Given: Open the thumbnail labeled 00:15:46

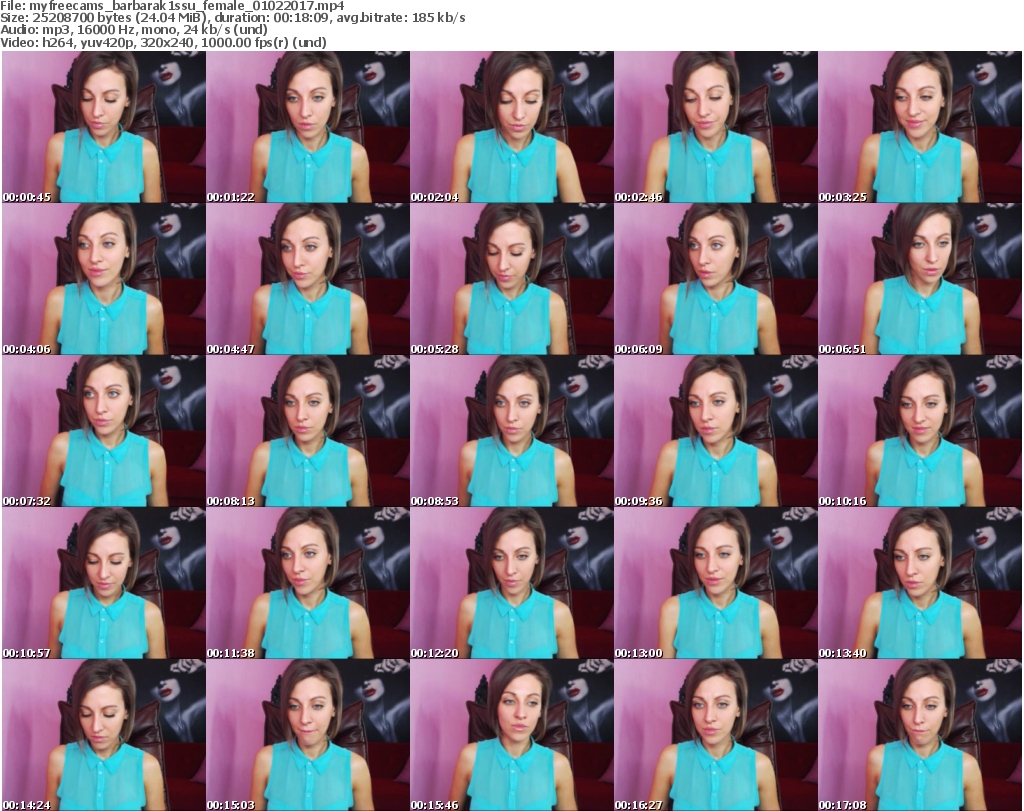Looking at the screenshot, I should (x=511, y=735).
